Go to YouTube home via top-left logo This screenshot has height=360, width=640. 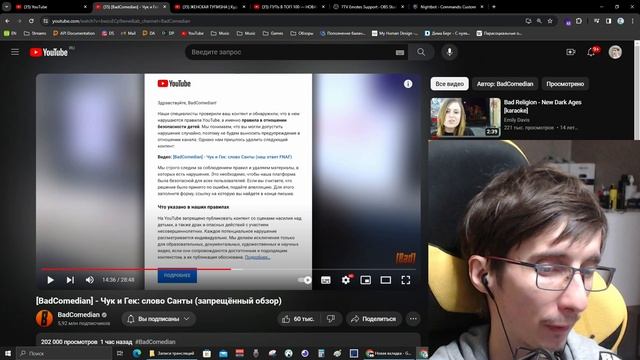click(x=49, y=52)
